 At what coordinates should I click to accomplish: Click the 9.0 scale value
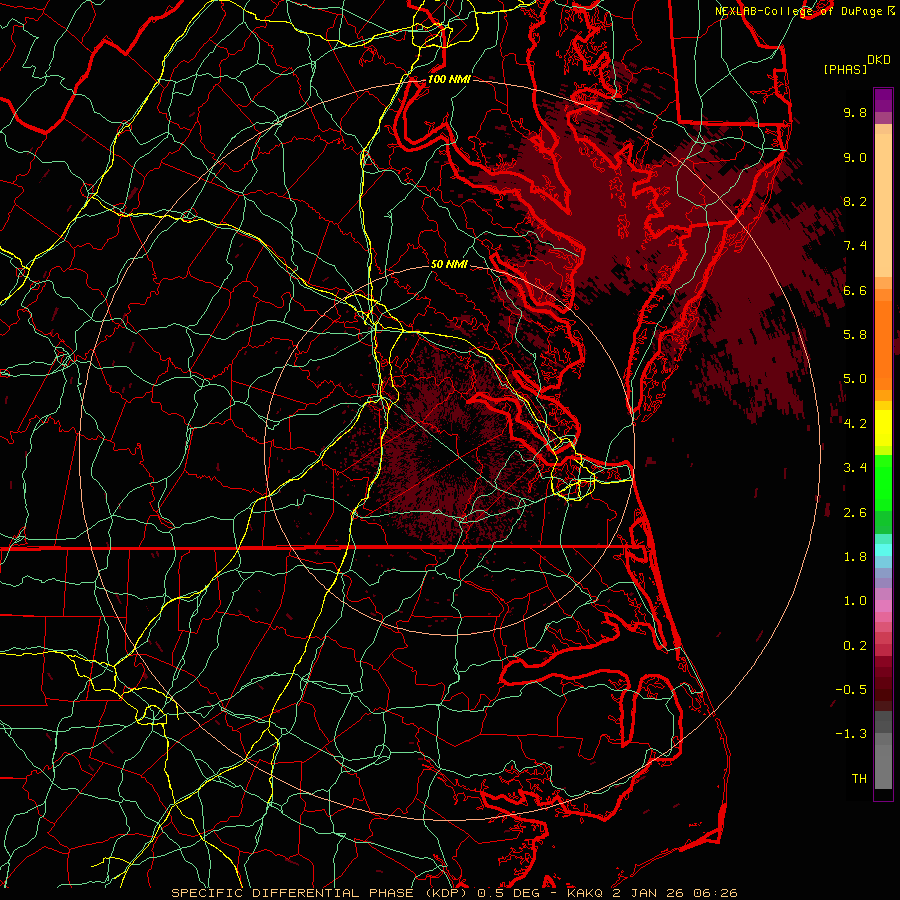[855, 157]
